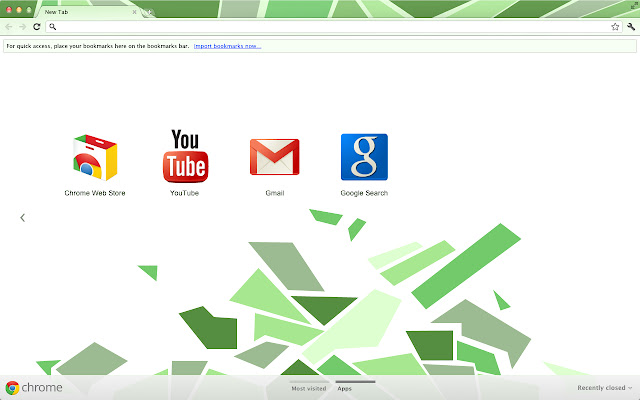Screen dimensions: 640x400
Task: Switch to the Apps section
Action: coord(344,389)
